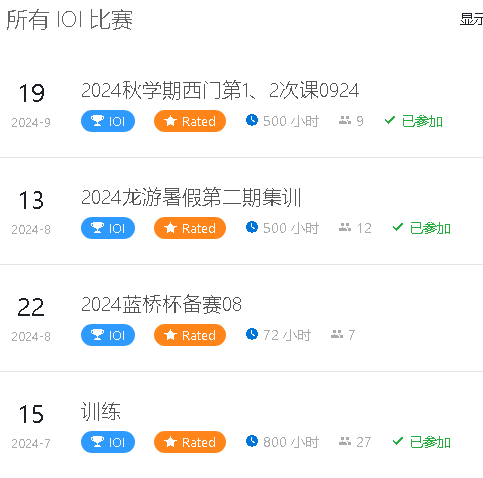The width and height of the screenshot is (483, 478).
Task: Click the clock icon beside 800 小时
Action: (x=252, y=441)
